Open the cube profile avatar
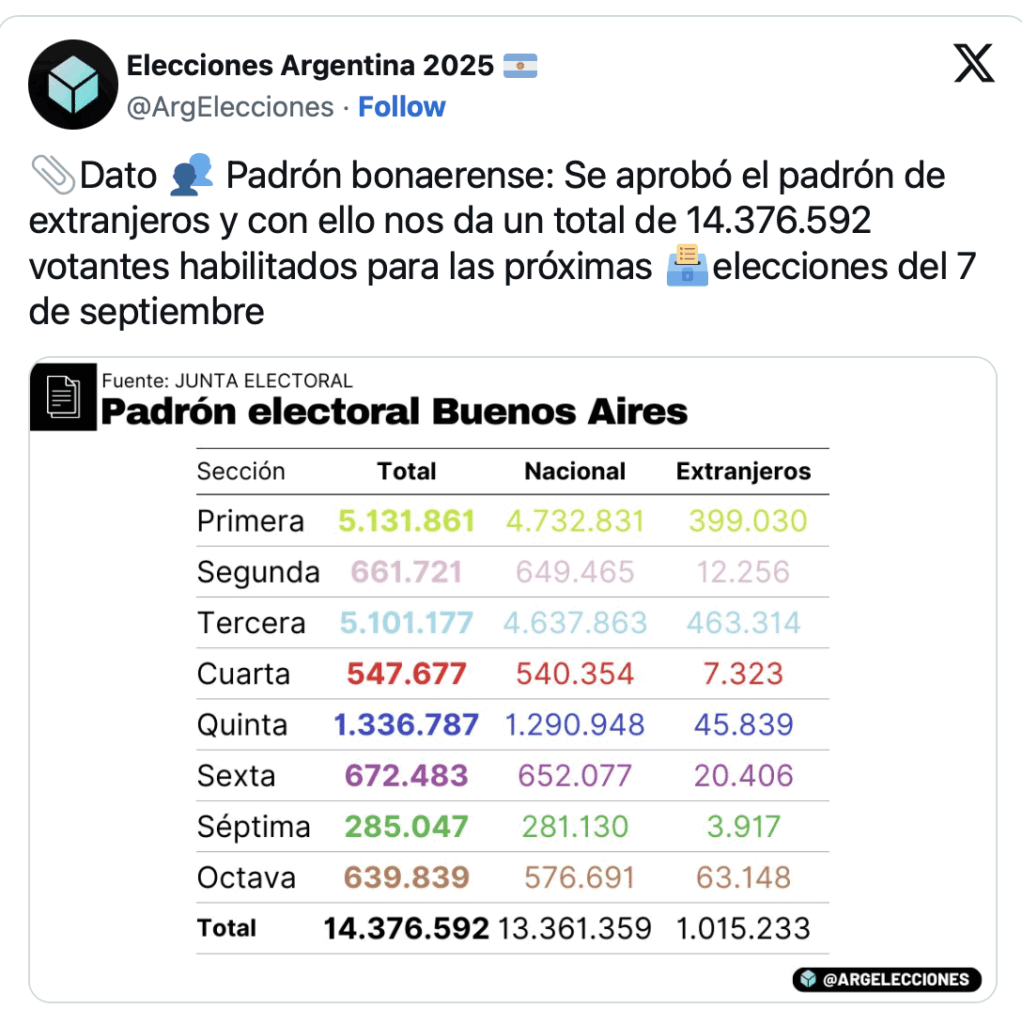Viewport: 1022px width, 1024px height. (x=73, y=84)
